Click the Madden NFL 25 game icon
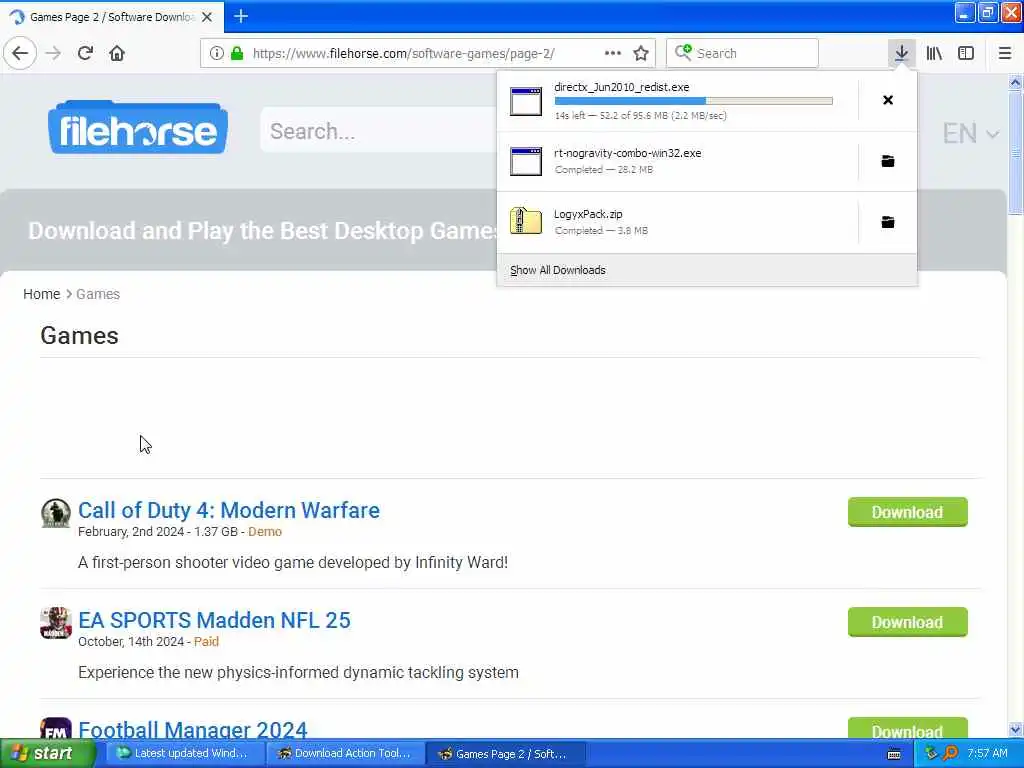The image size is (1024, 768). tap(56, 623)
